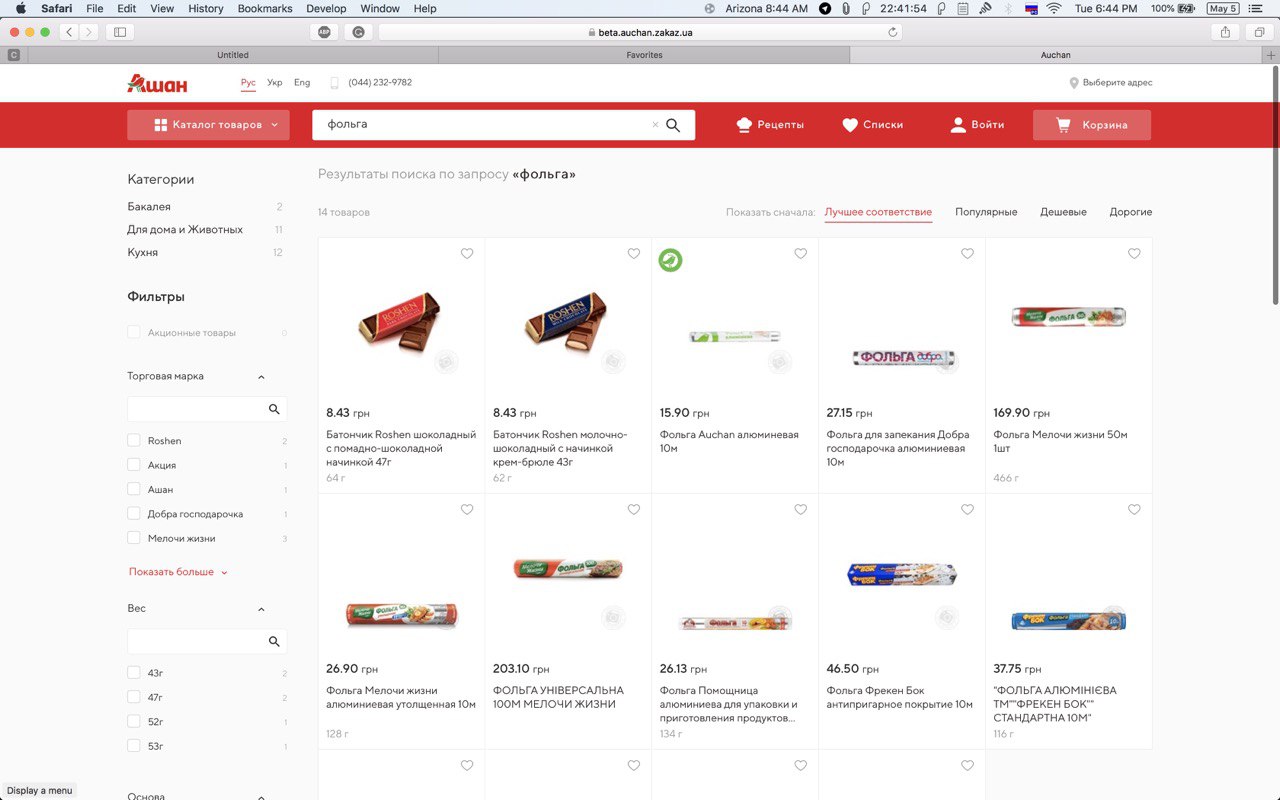Viewport: 1280px width, 800px height.
Task: Open Apple menu
Action: [20, 8]
